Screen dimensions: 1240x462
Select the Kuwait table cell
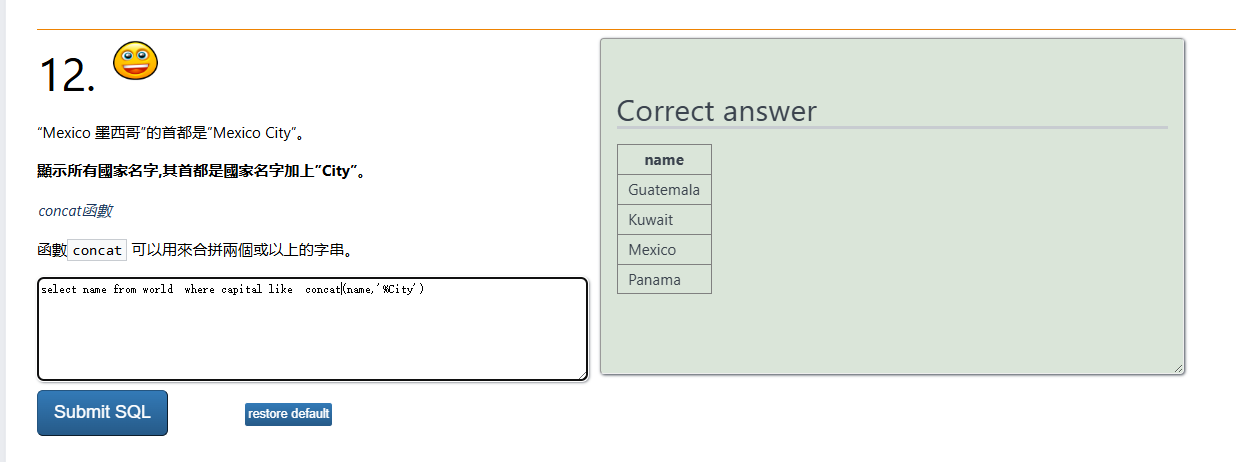[x=651, y=220]
